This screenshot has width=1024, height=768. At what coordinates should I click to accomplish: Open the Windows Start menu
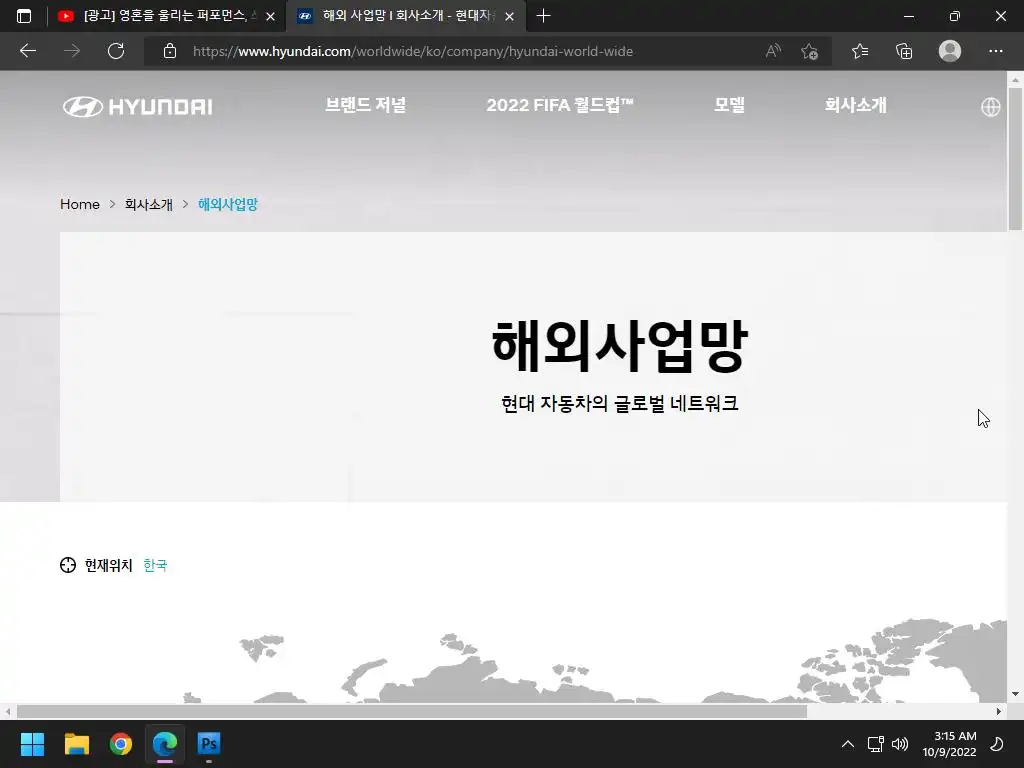32,744
